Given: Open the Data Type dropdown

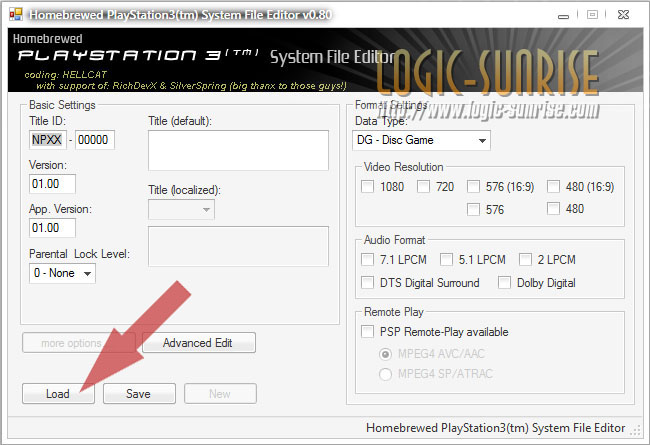Looking at the screenshot, I should tap(421, 140).
